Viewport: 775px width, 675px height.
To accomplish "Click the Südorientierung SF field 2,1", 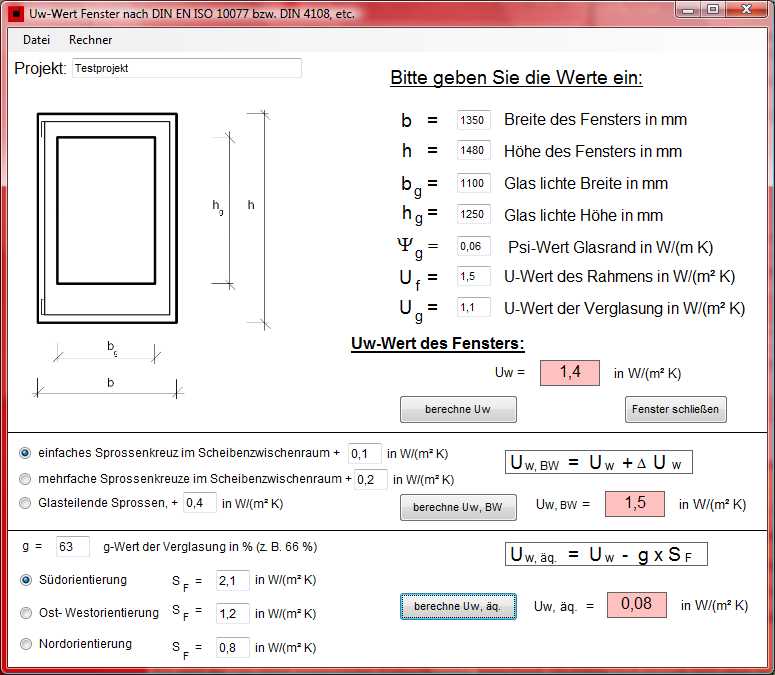I will click(232, 580).
